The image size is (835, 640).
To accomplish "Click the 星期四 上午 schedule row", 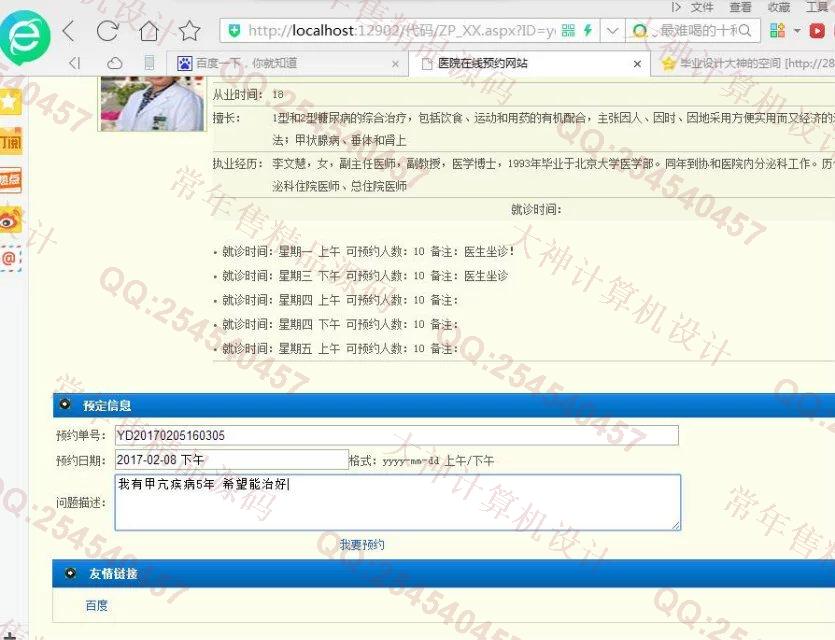I will pos(340,300).
